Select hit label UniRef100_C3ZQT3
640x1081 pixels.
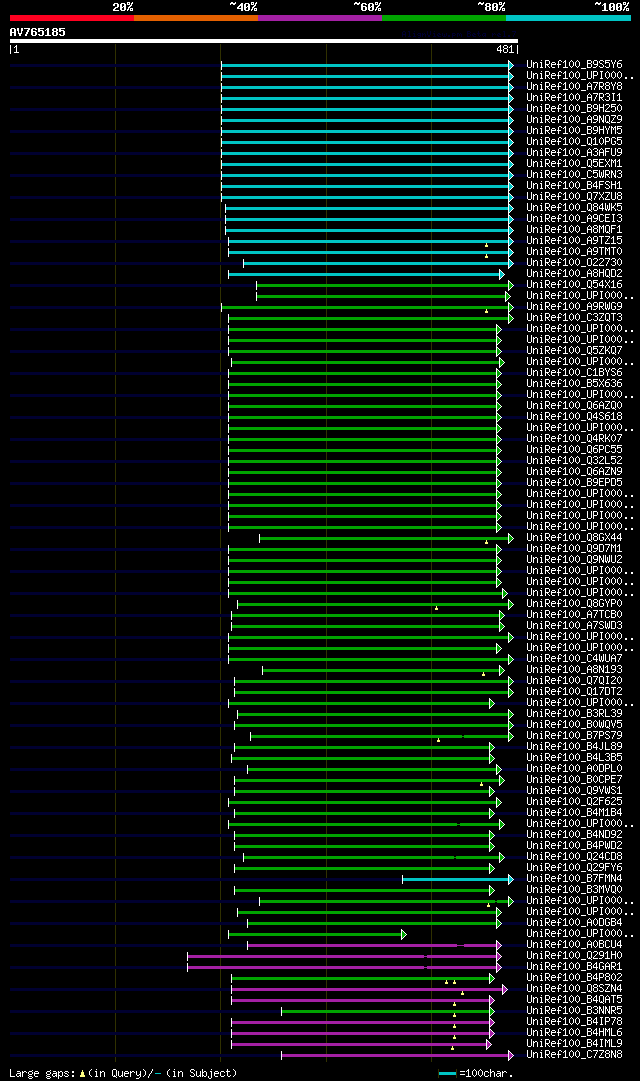point(574,319)
